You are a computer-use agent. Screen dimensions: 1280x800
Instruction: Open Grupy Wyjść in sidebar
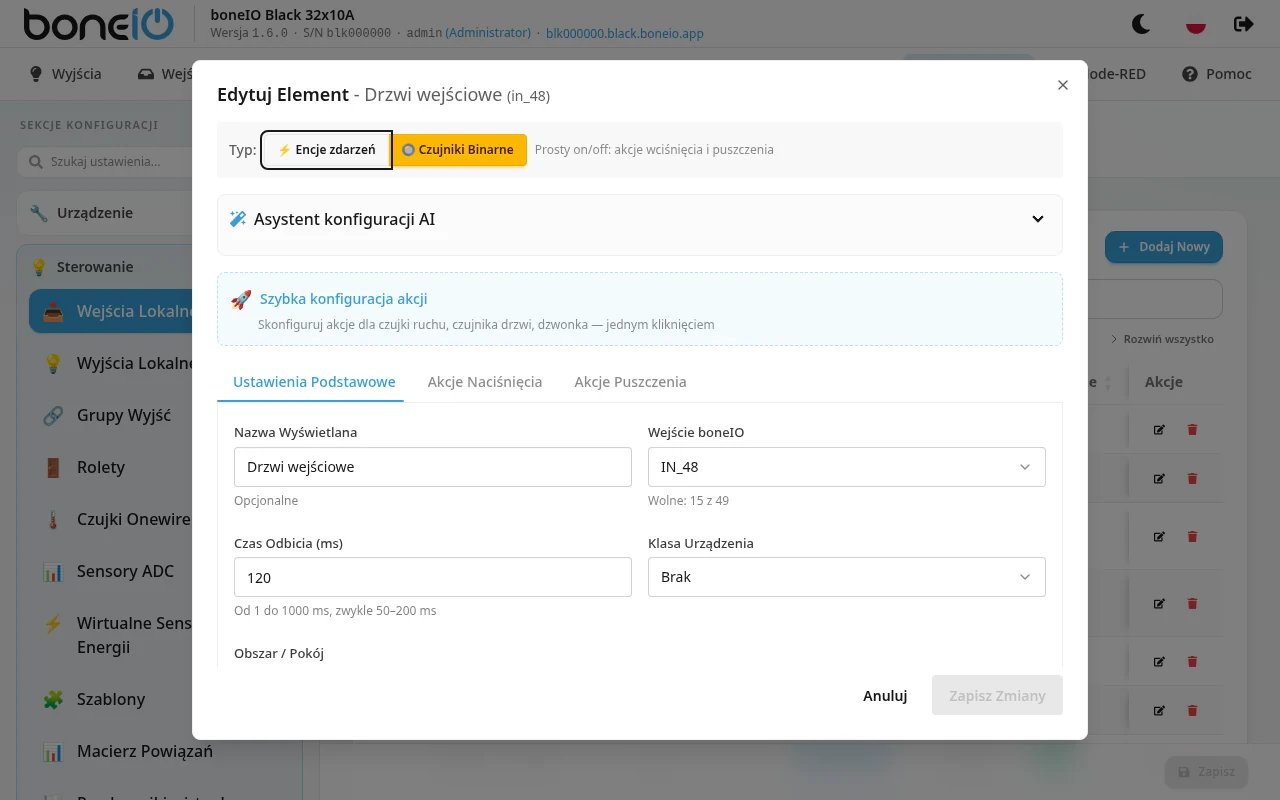[x=111, y=415]
